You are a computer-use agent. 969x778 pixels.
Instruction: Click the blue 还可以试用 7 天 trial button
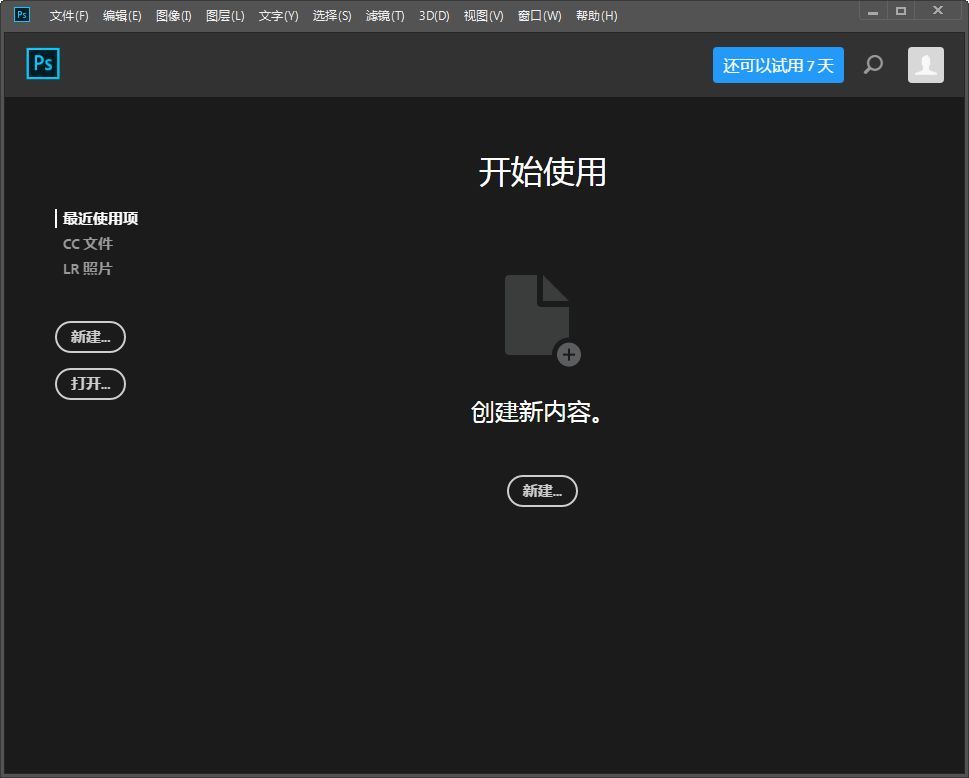coord(778,65)
